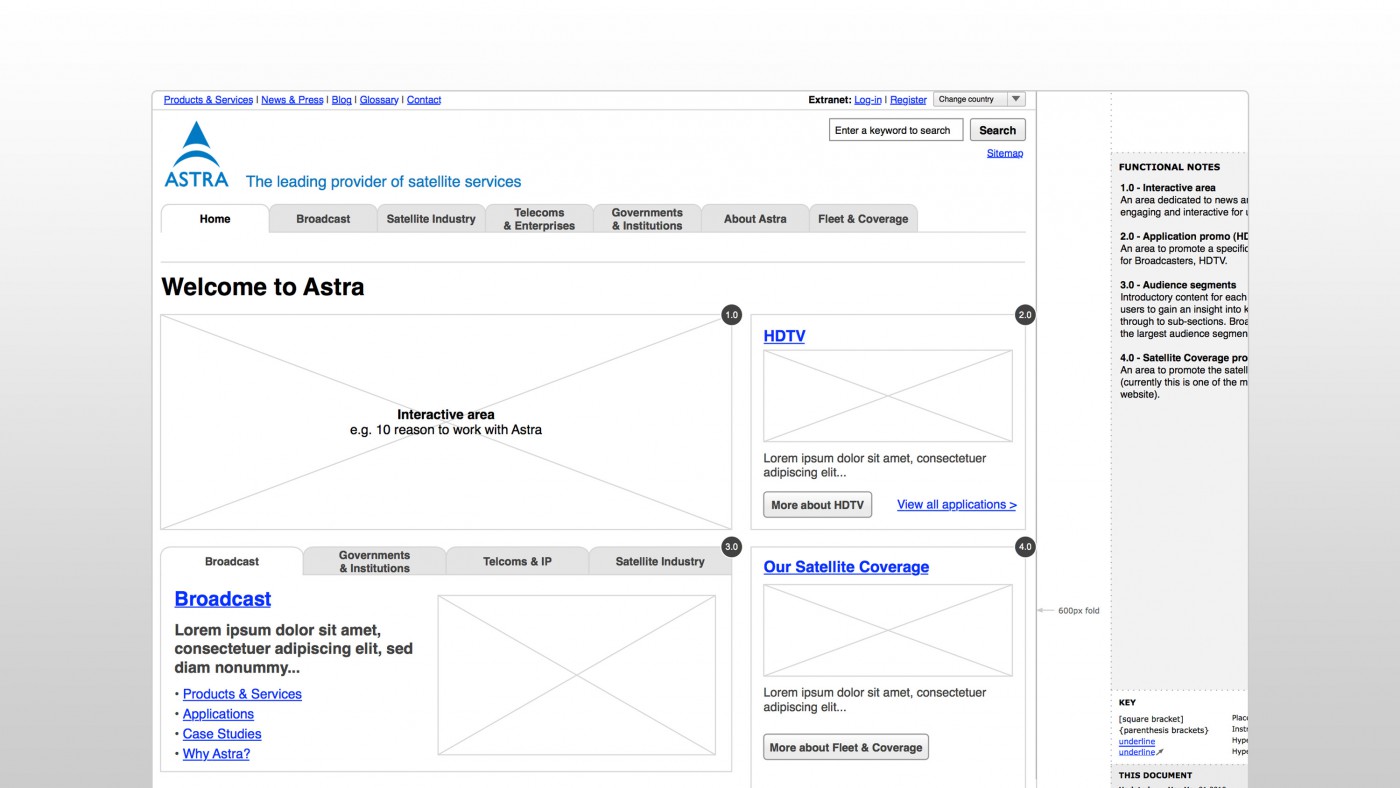Screen dimensions: 1400x788
Task: Click the More about Fleet & Coverage button
Action: point(846,747)
